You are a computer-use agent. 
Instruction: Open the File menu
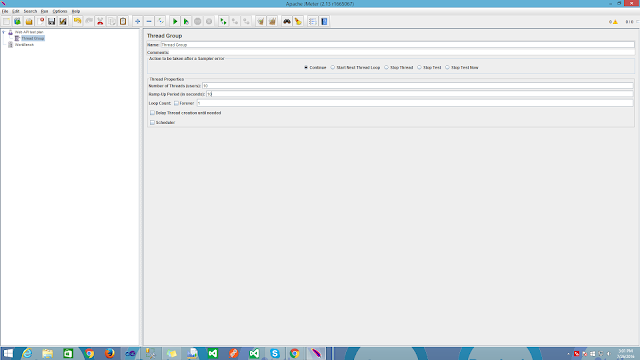pos(5,11)
